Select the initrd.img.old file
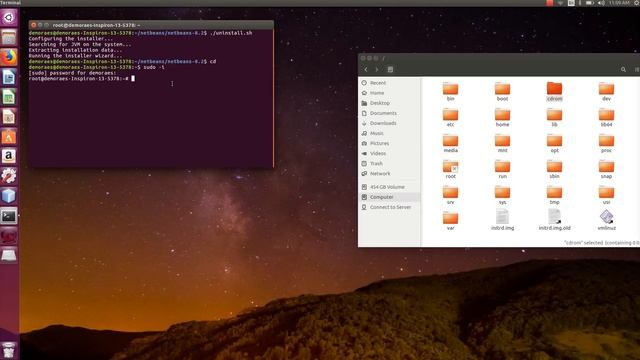The image size is (640, 360). tap(554, 220)
